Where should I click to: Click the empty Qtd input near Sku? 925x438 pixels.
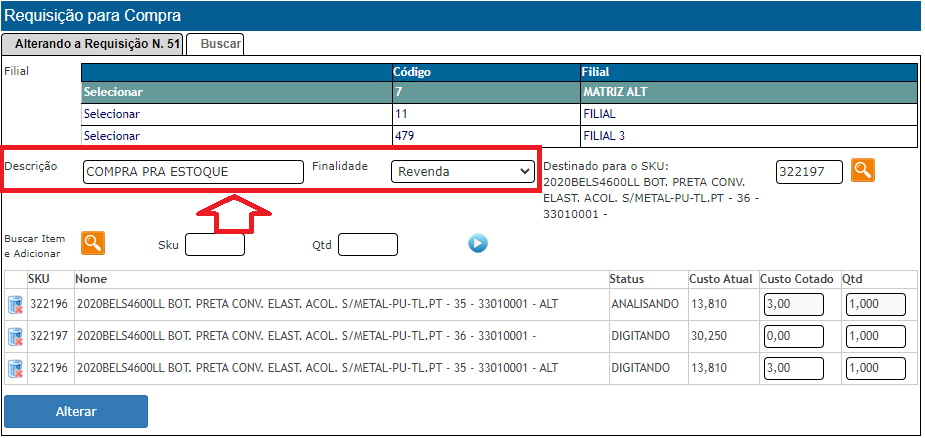[x=368, y=244]
